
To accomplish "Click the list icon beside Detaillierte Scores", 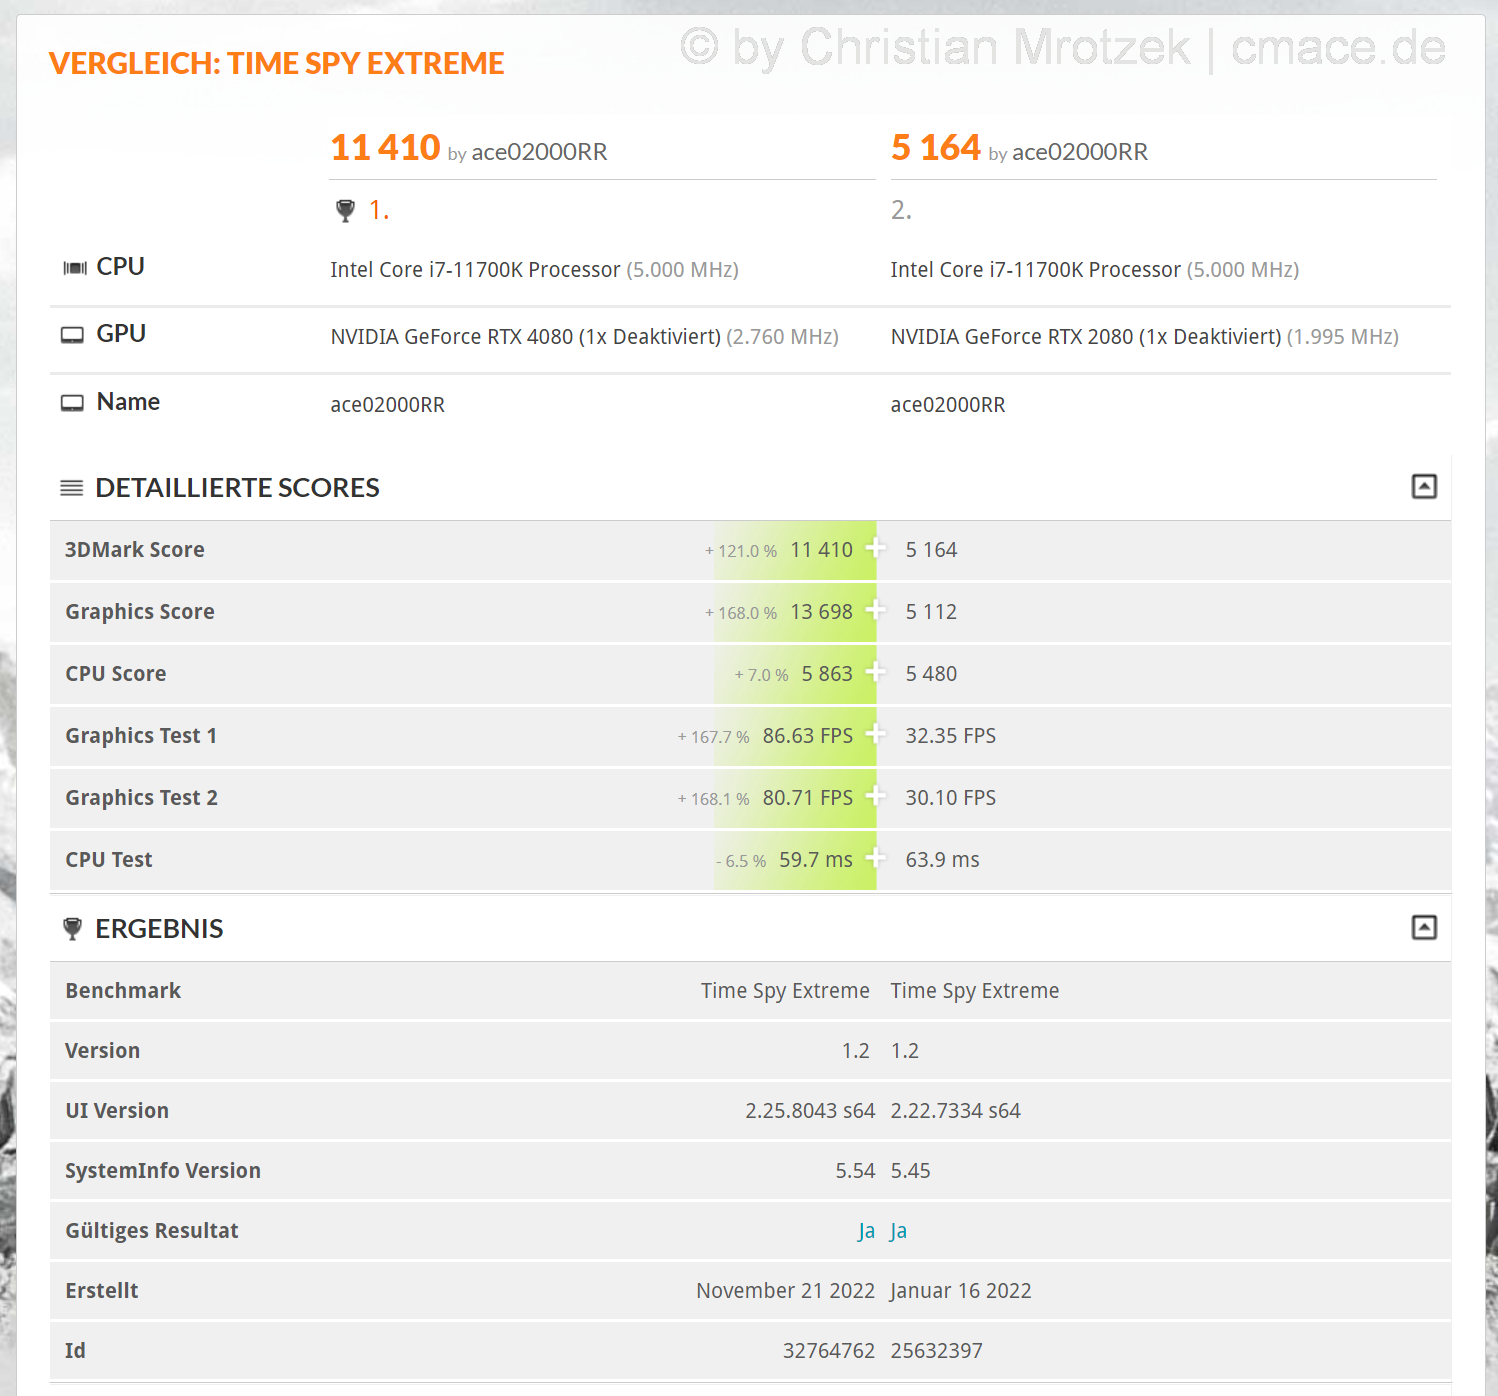I will (x=72, y=488).
